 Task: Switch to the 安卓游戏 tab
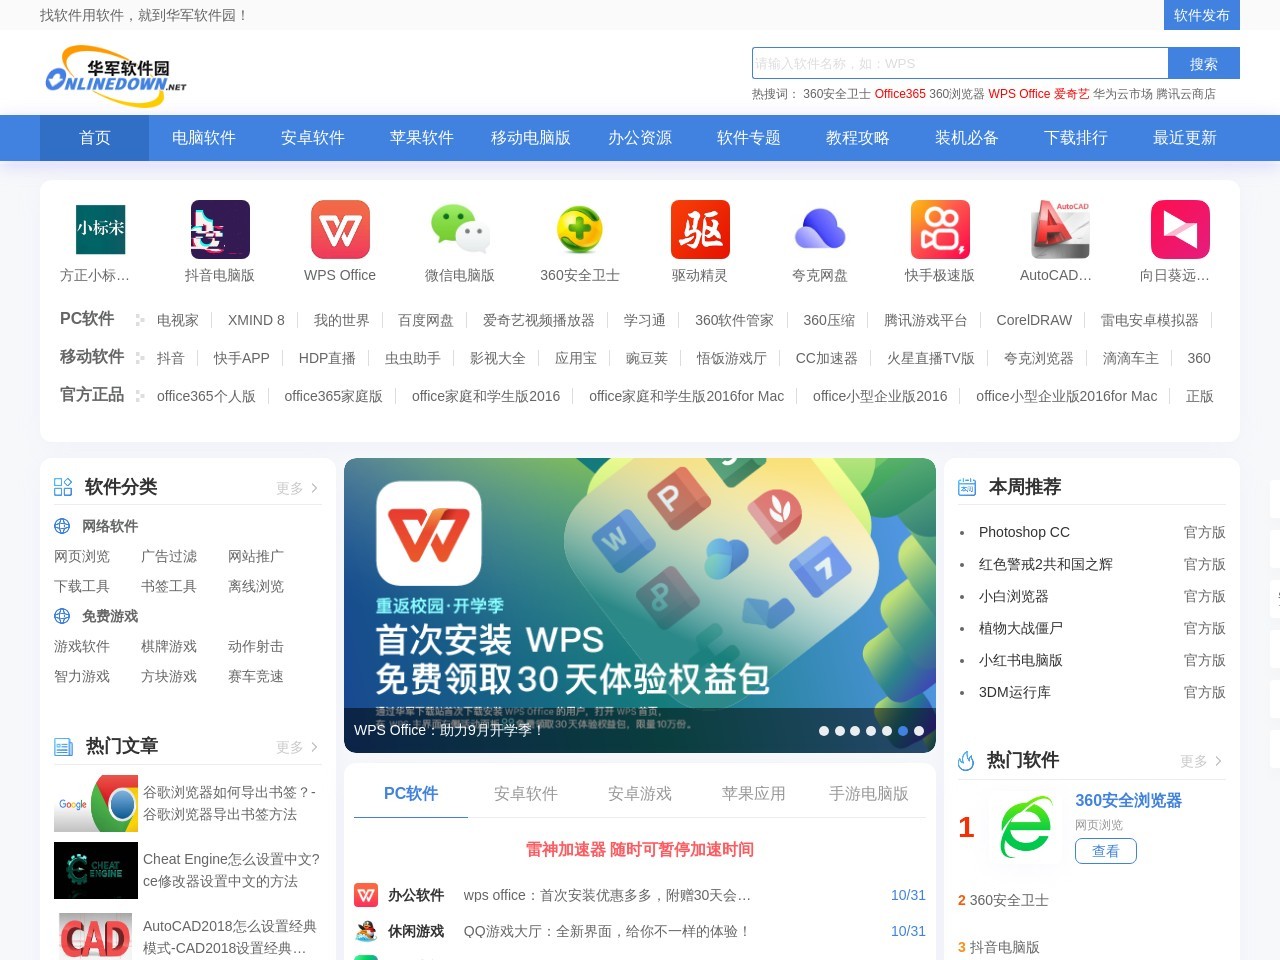click(x=640, y=794)
